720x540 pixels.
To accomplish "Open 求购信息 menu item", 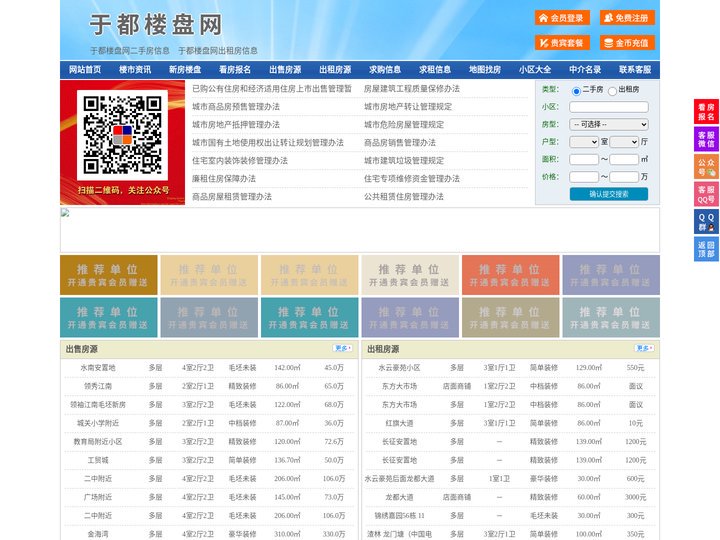I will 385,70.
